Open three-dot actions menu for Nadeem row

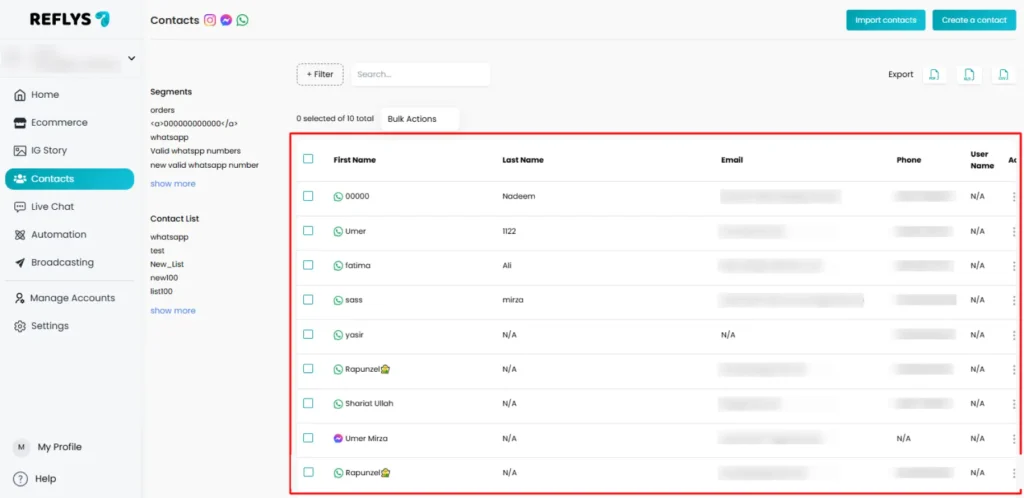click(1013, 197)
